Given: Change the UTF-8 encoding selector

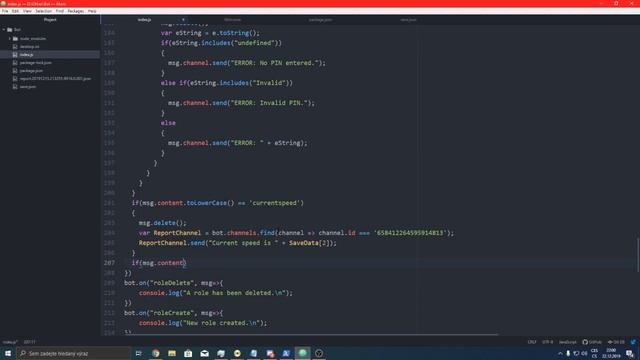Looking at the screenshot, I should [x=547, y=342].
